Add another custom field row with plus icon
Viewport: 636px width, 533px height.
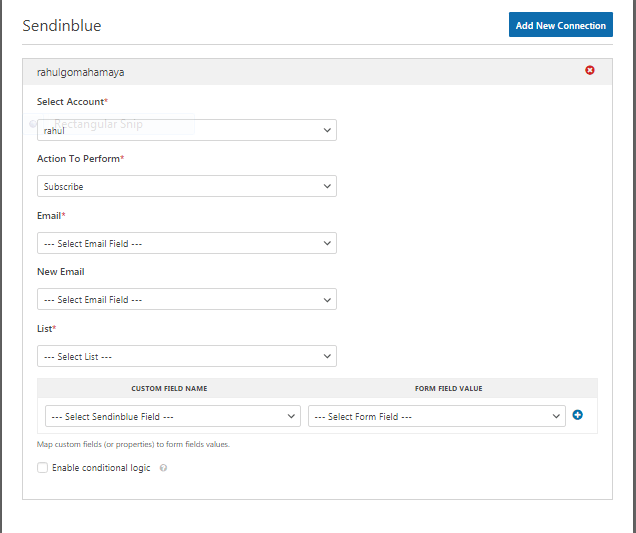(578, 415)
